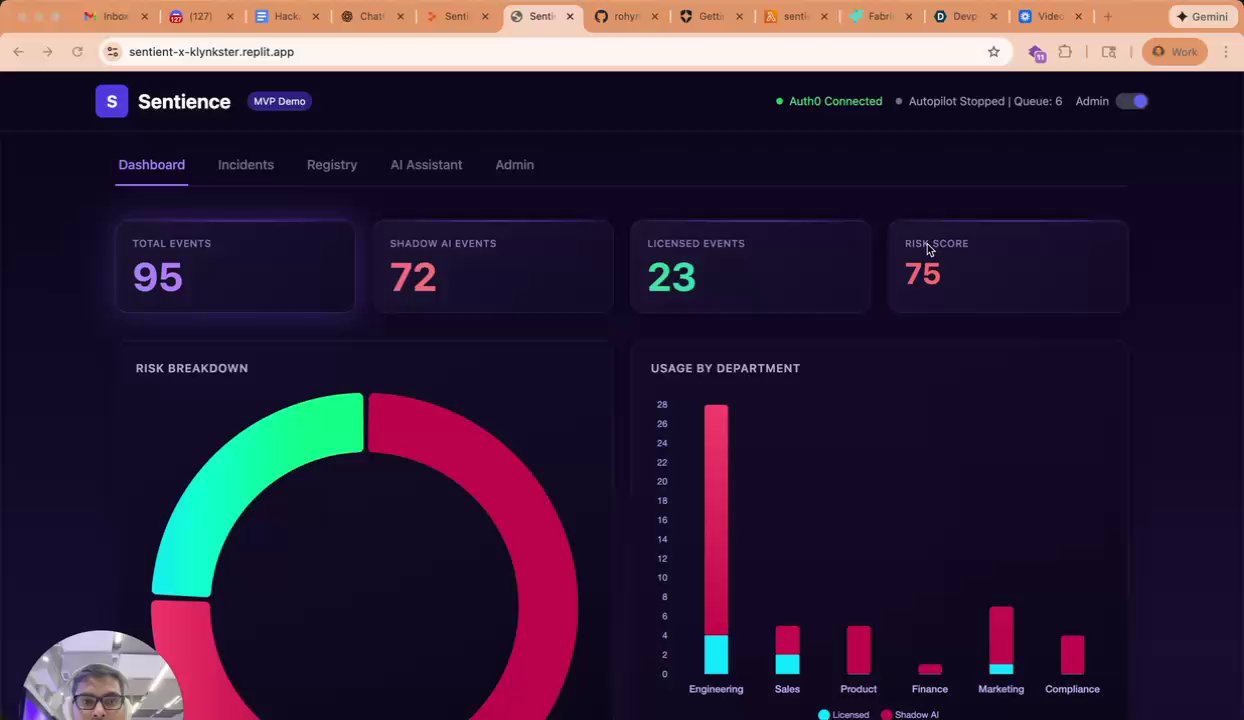
Task: Select the Risk Score card
Action: [1008, 267]
